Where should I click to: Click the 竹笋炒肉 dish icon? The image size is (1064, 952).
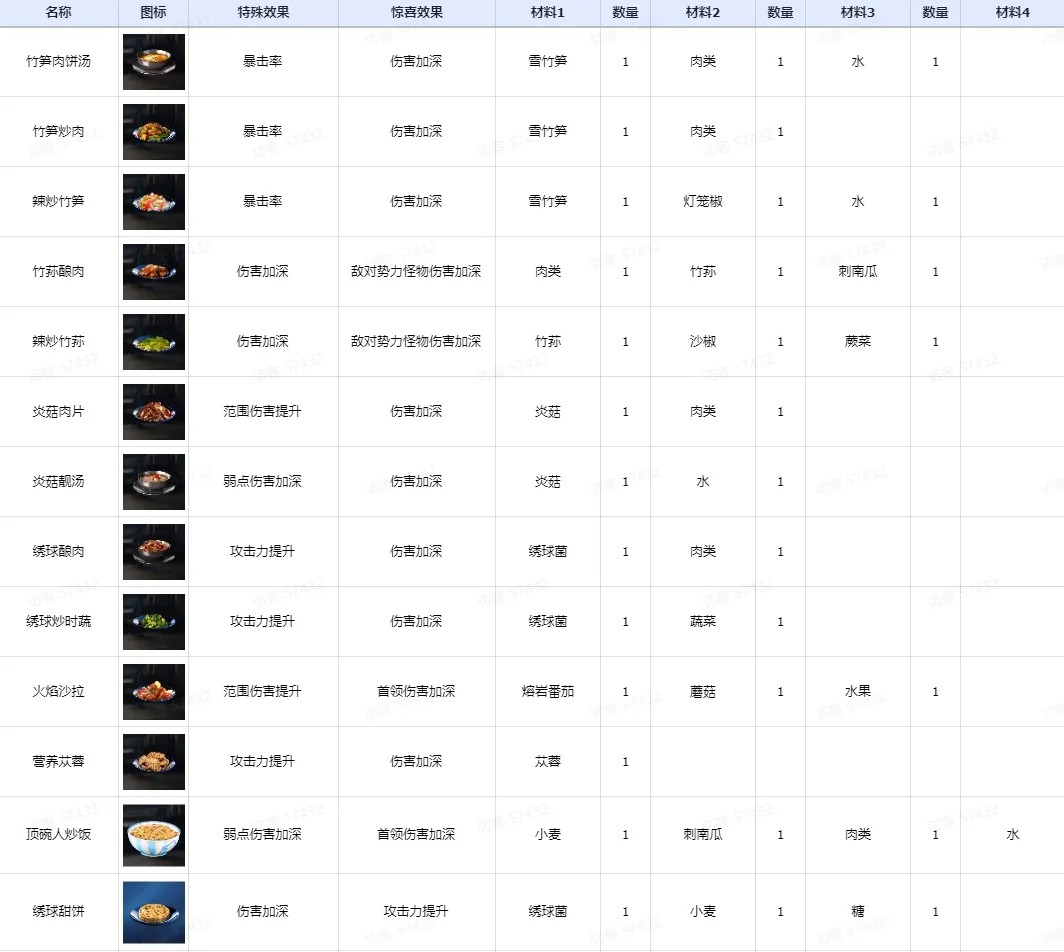pyautogui.click(x=154, y=132)
